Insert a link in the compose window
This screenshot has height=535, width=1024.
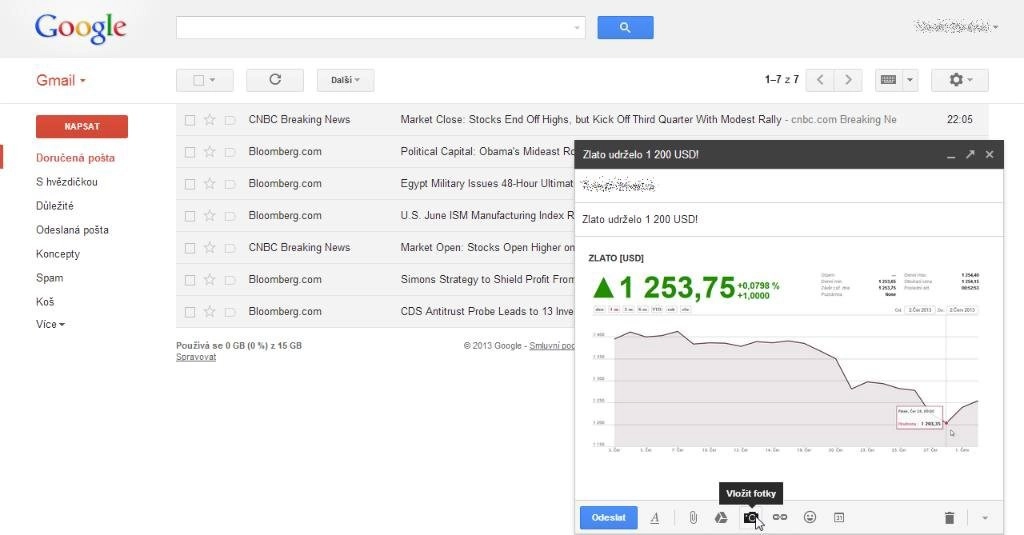pyautogui.click(x=780, y=517)
